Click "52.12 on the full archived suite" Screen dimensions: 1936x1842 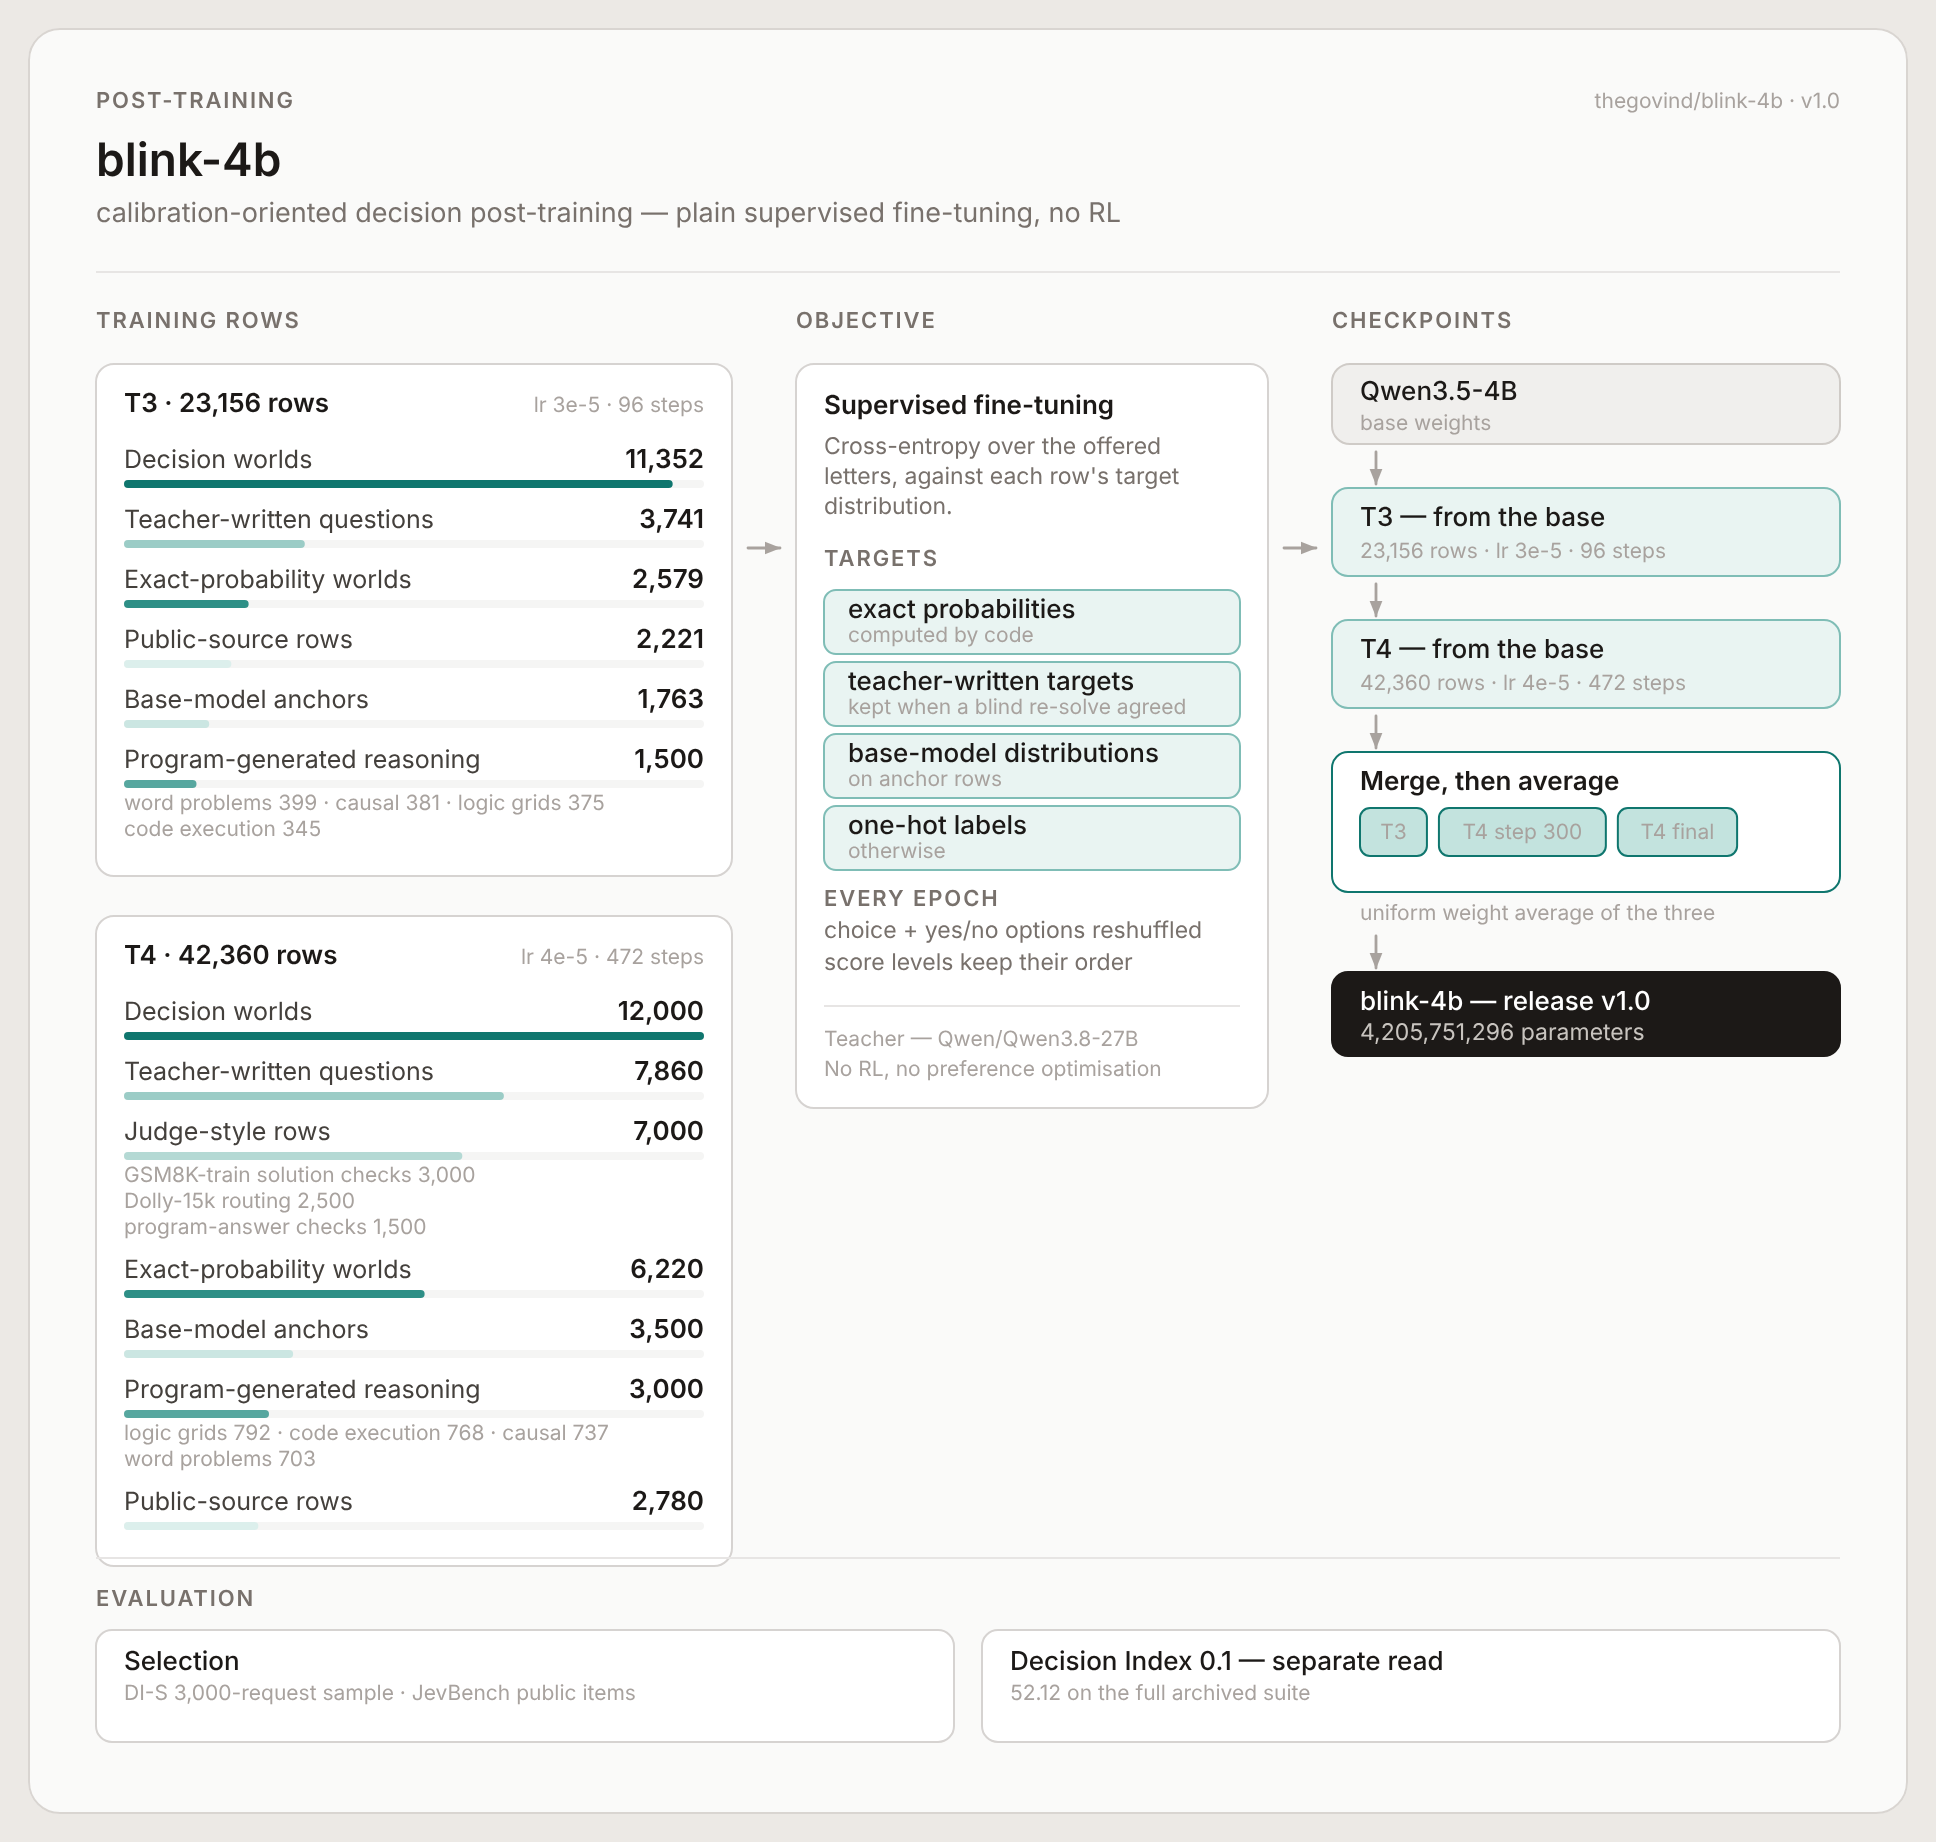pyautogui.click(x=1160, y=1693)
